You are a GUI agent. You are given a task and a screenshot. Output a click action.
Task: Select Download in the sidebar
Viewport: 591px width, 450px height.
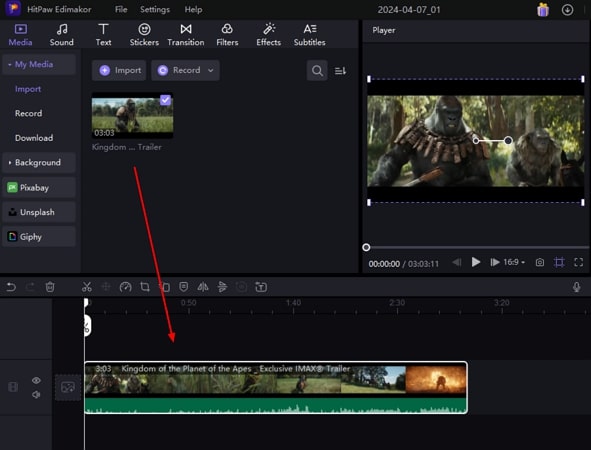click(x=34, y=138)
